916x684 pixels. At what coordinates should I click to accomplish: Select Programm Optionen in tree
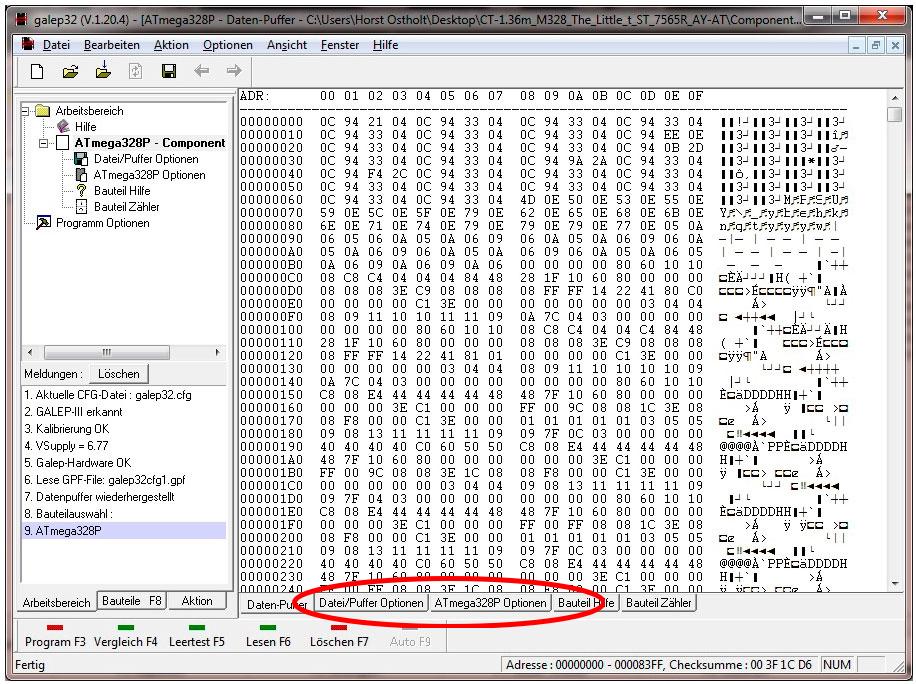103,223
